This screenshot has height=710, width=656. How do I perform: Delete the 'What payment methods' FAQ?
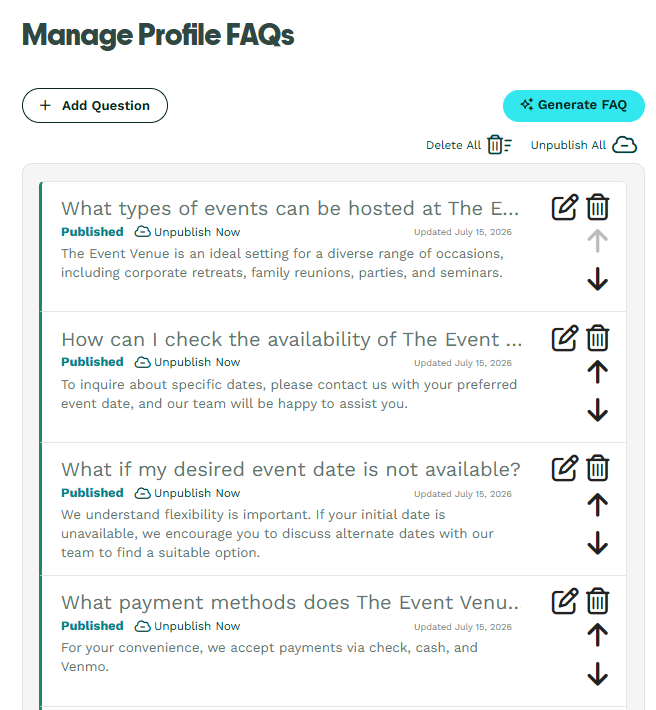[598, 601]
